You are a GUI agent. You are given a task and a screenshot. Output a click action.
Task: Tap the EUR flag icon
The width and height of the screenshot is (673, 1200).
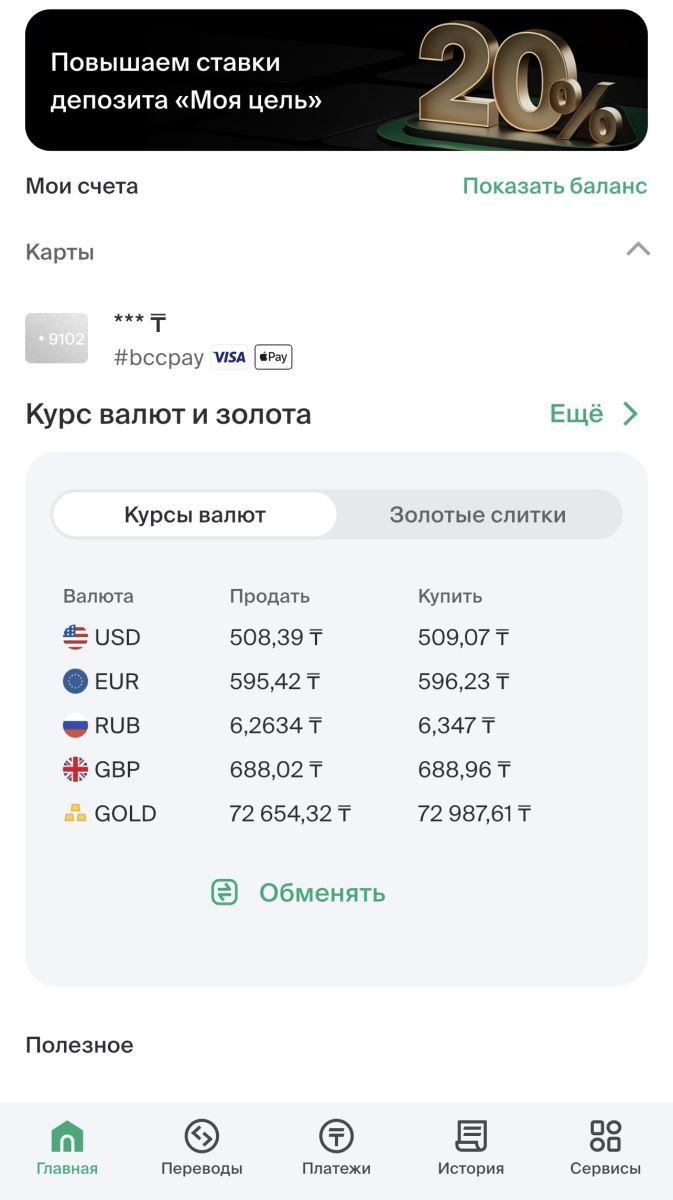75,682
